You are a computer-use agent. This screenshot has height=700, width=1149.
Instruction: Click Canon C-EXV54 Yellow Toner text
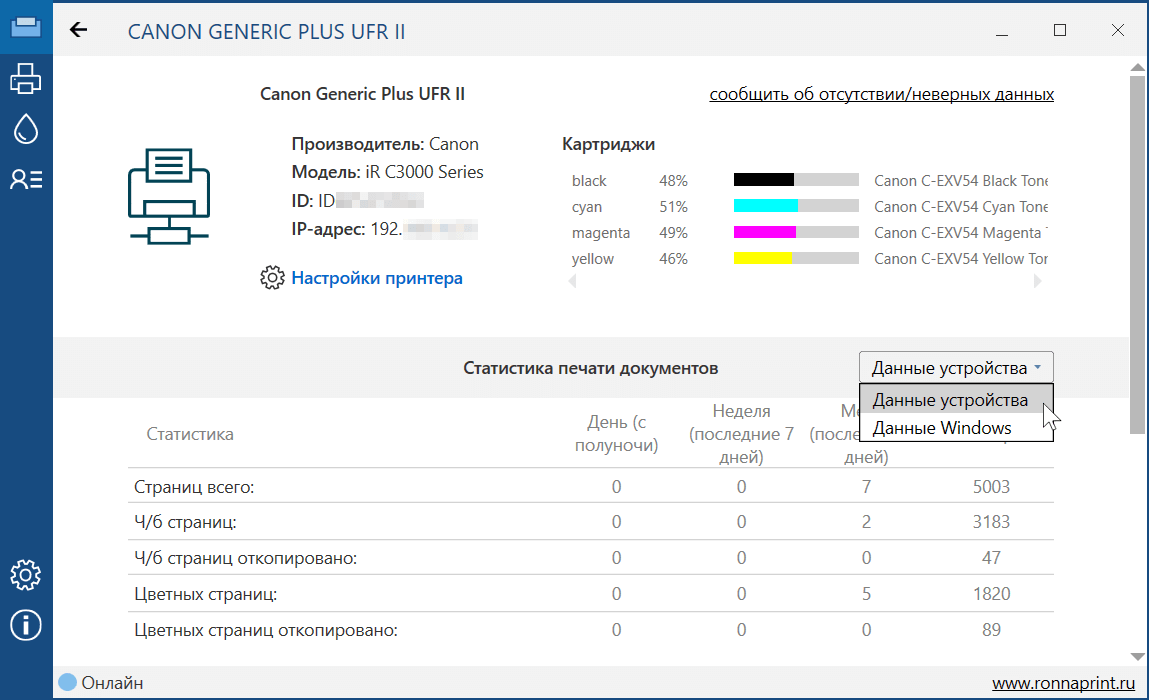pyautogui.click(x=961, y=259)
